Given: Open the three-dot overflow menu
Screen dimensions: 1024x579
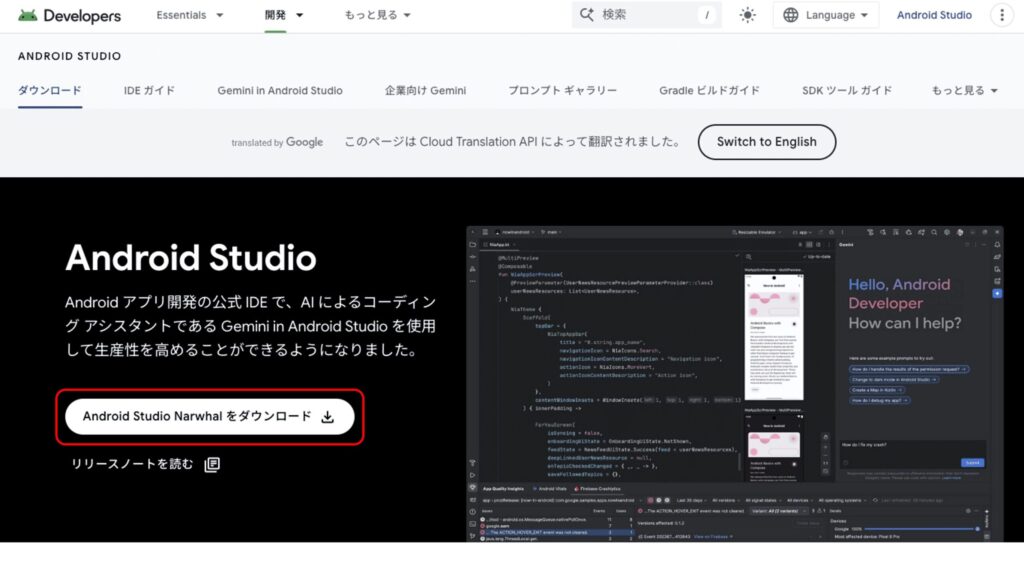Looking at the screenshot, I should (x=1002, y=15).
